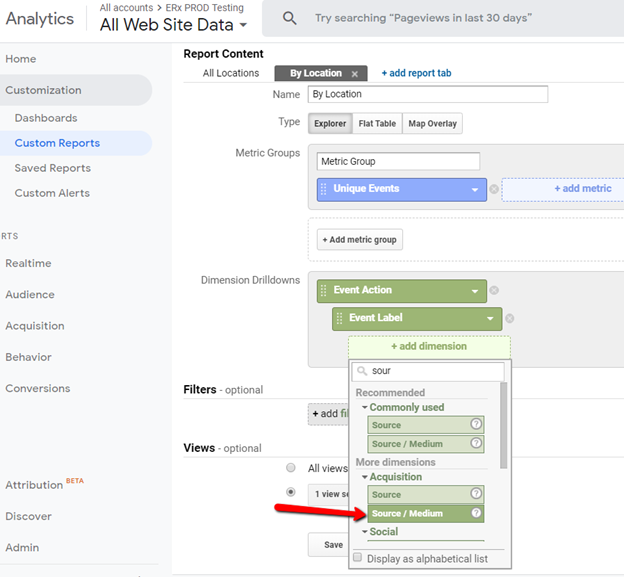This screenshot has width=624, height=577.
Task: Select the All views radio button
Action: coord(291,468)
